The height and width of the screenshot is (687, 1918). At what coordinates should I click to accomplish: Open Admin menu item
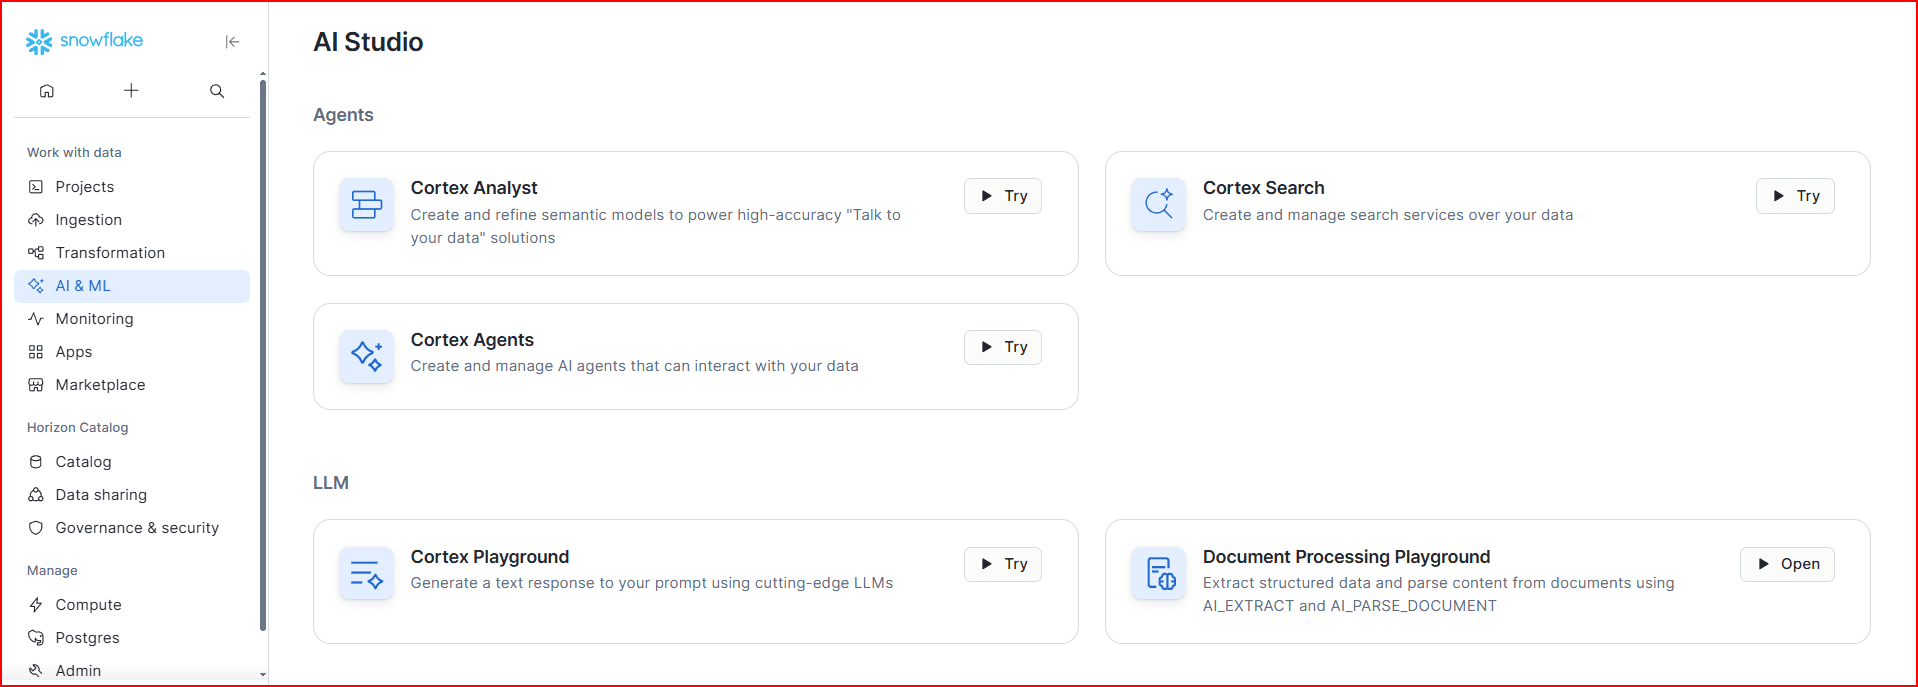(132, 671)
